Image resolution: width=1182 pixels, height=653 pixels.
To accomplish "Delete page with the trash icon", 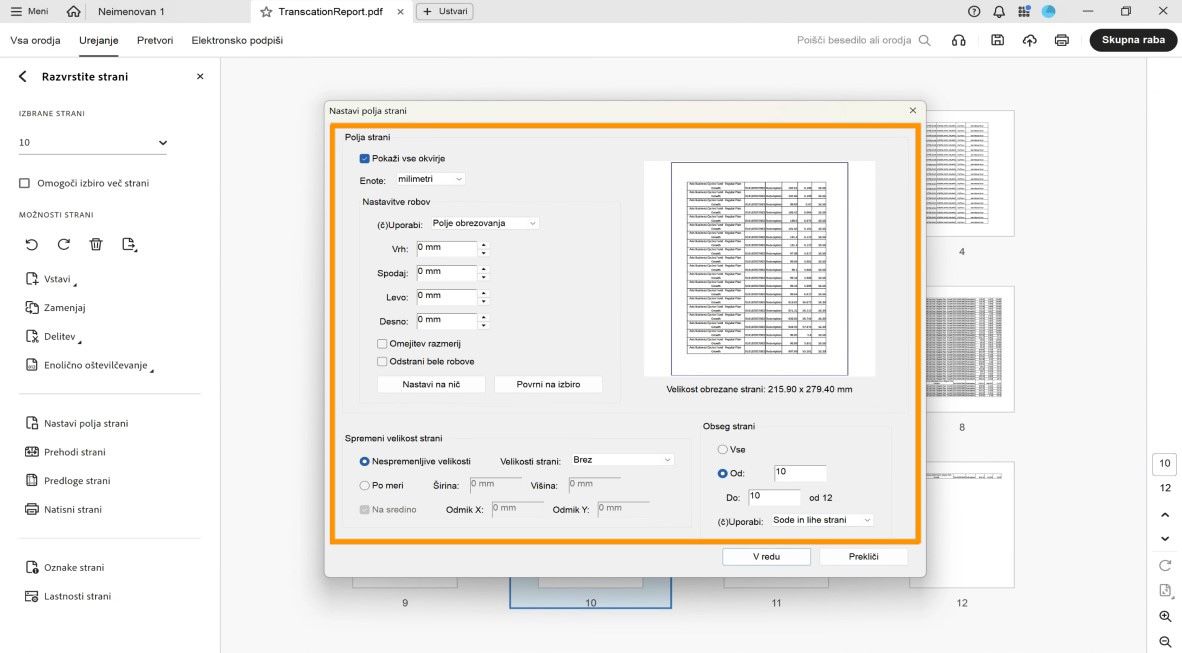I will click(x=96, y=244).
